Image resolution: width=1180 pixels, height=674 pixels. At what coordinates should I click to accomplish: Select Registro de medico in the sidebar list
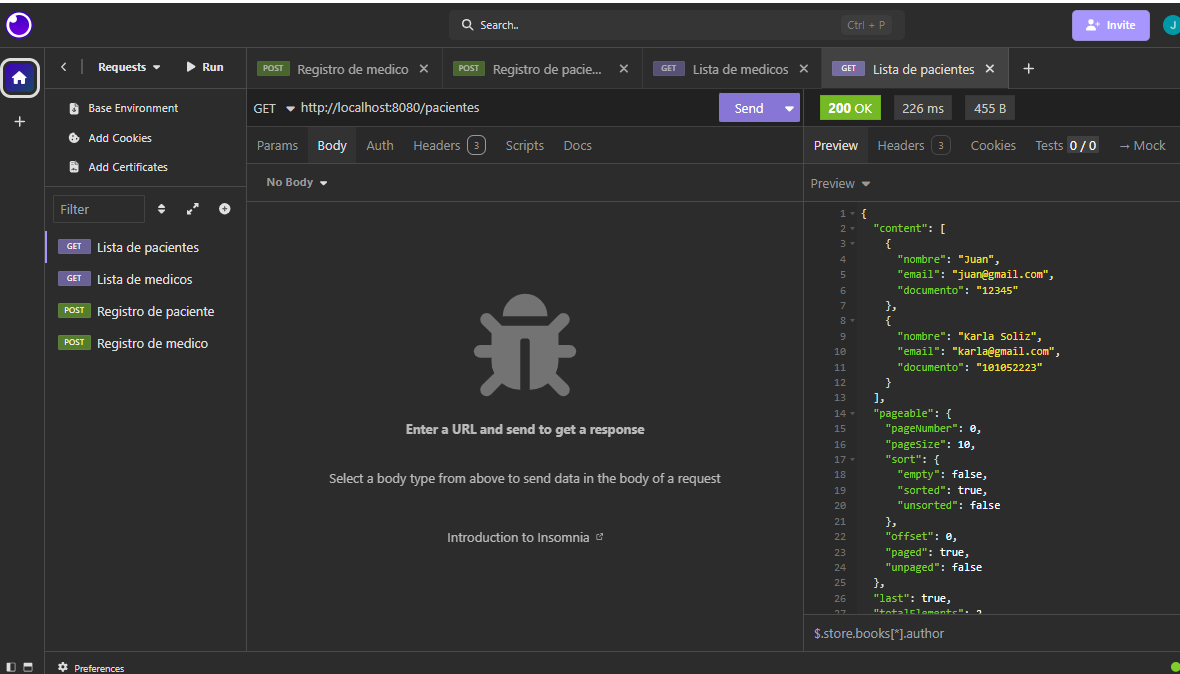tap(144, 343)
